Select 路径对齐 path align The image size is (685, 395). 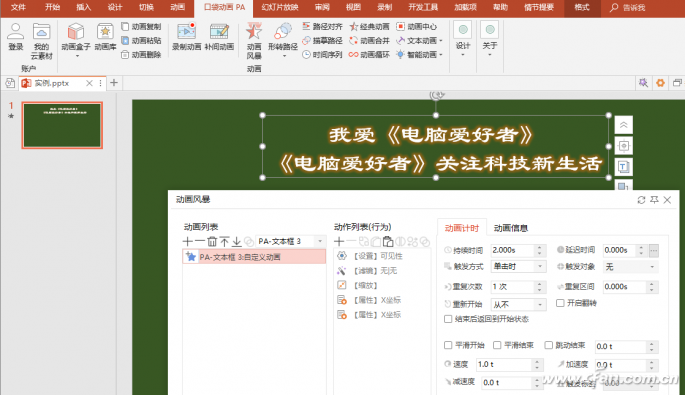point(322,27)
